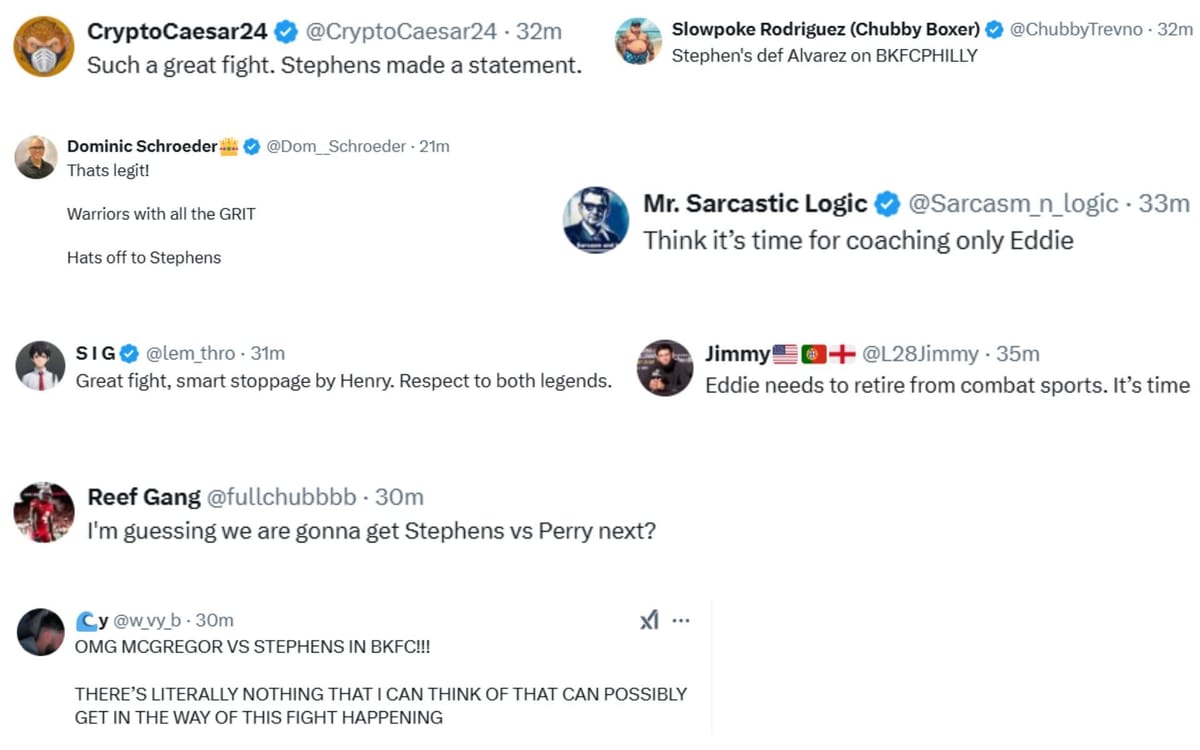Image resolution: width=1200 pixels, height=750 pixels.
Task: Open Dominic Schroeder's profile photo
Action: 36,157
